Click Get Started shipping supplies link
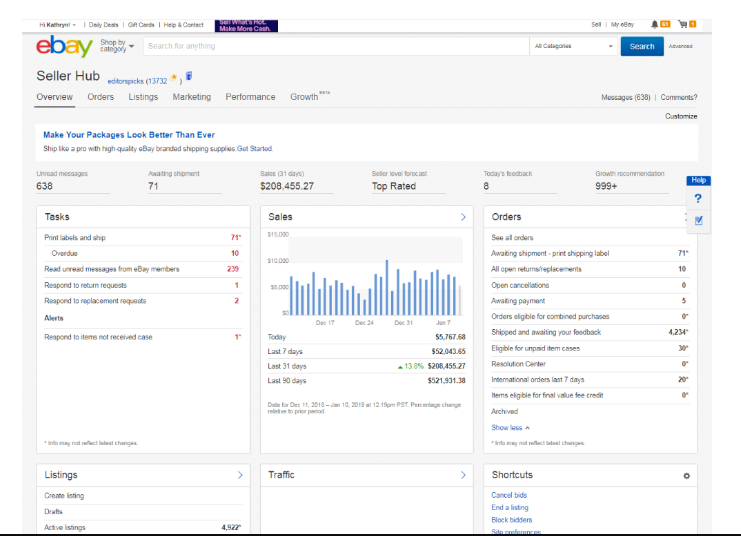 pyautogui.click(x=254, y=148)
